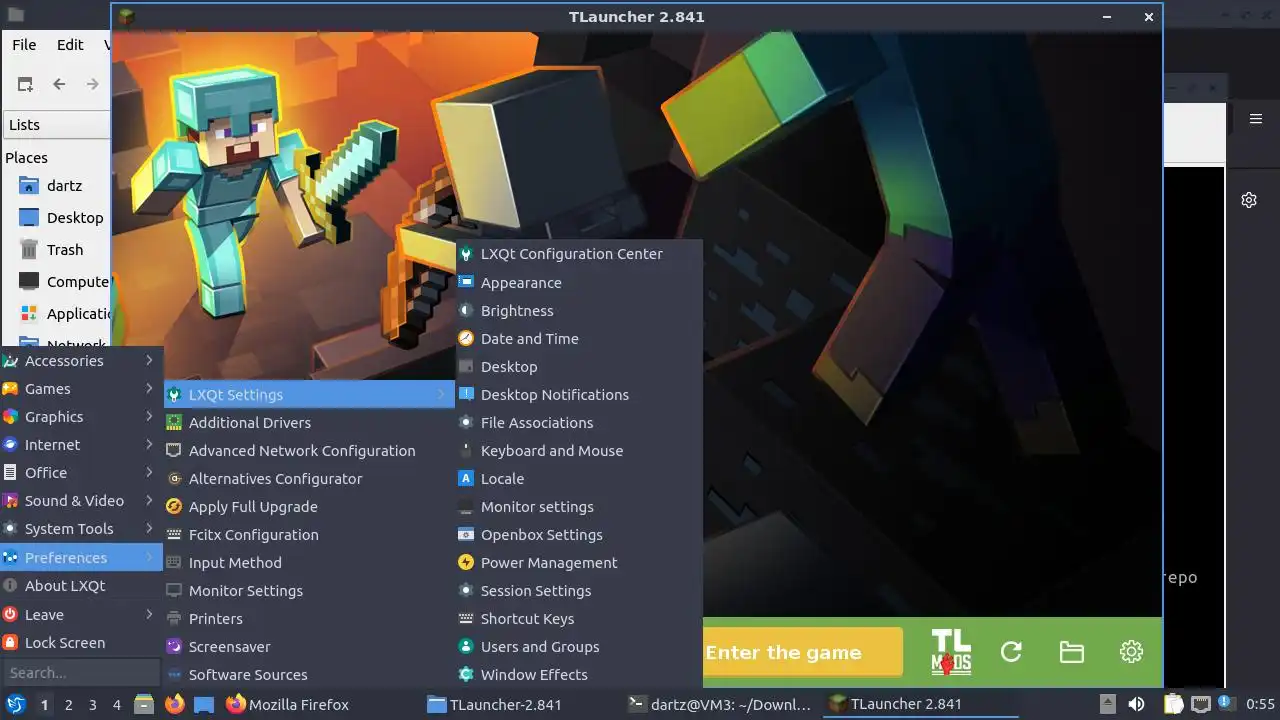Open Brightness settings
This screenshot has width=1280, height=720.
point(579,310)
